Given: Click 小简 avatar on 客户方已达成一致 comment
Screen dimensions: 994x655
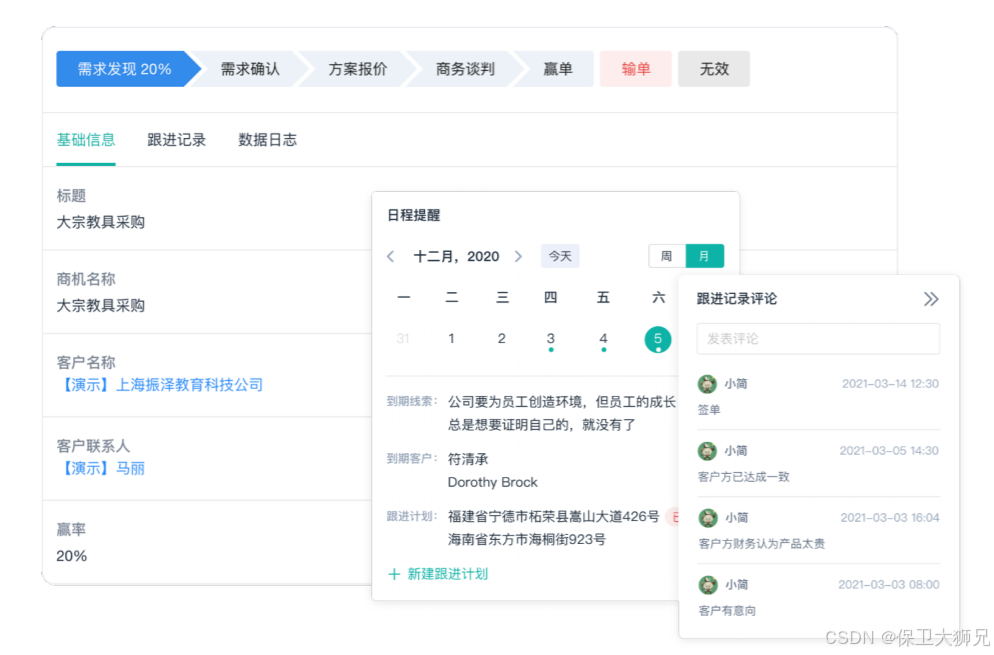Looking at the screenshot, I should (707, 451).
